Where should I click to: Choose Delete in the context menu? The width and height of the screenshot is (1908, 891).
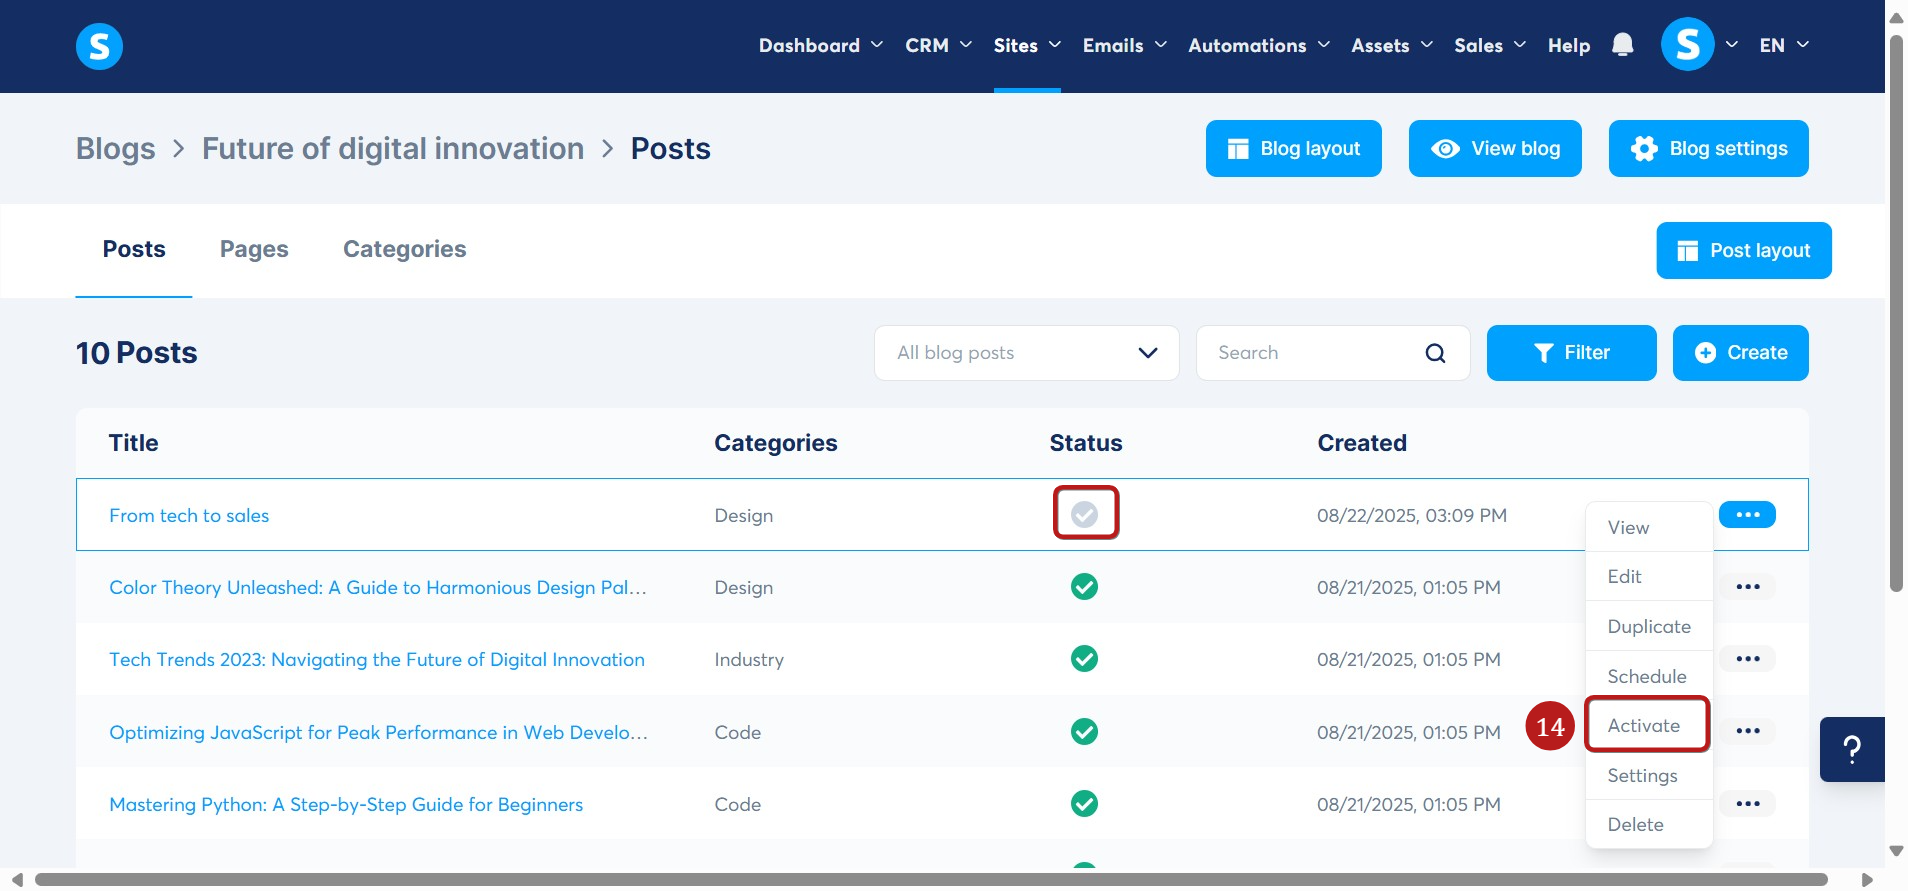[x=1649, y=825]
